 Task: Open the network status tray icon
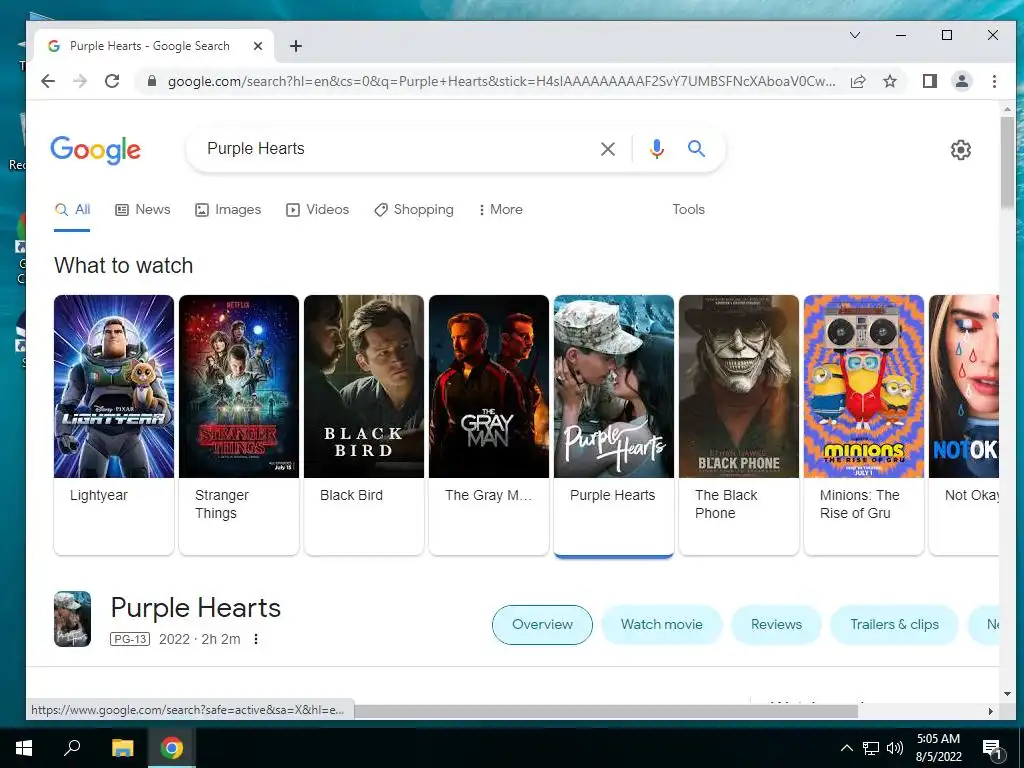click(871, 748)
